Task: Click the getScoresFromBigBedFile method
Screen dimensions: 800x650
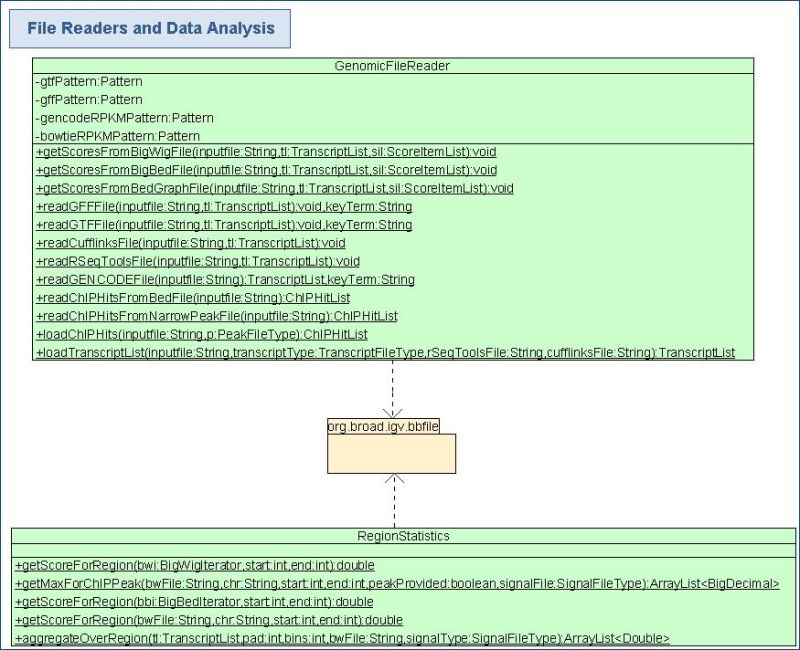Action: 266,170
